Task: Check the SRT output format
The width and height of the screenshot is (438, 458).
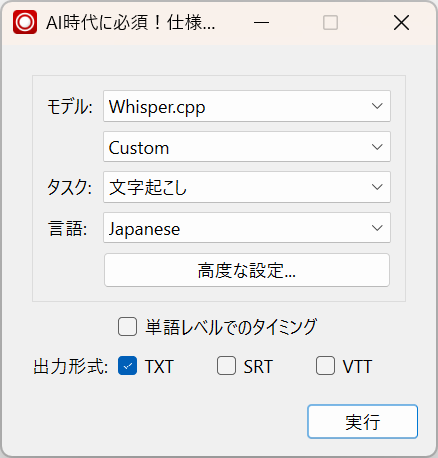Action: [226, 366]
